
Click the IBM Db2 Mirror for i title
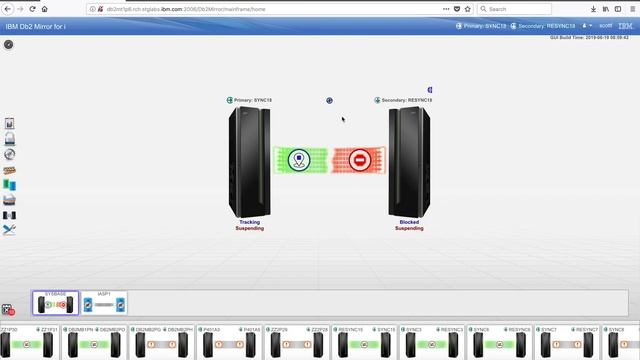pos(36,27)
